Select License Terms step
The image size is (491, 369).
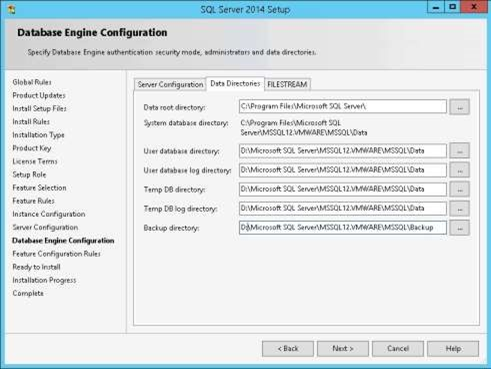(35, 161)
